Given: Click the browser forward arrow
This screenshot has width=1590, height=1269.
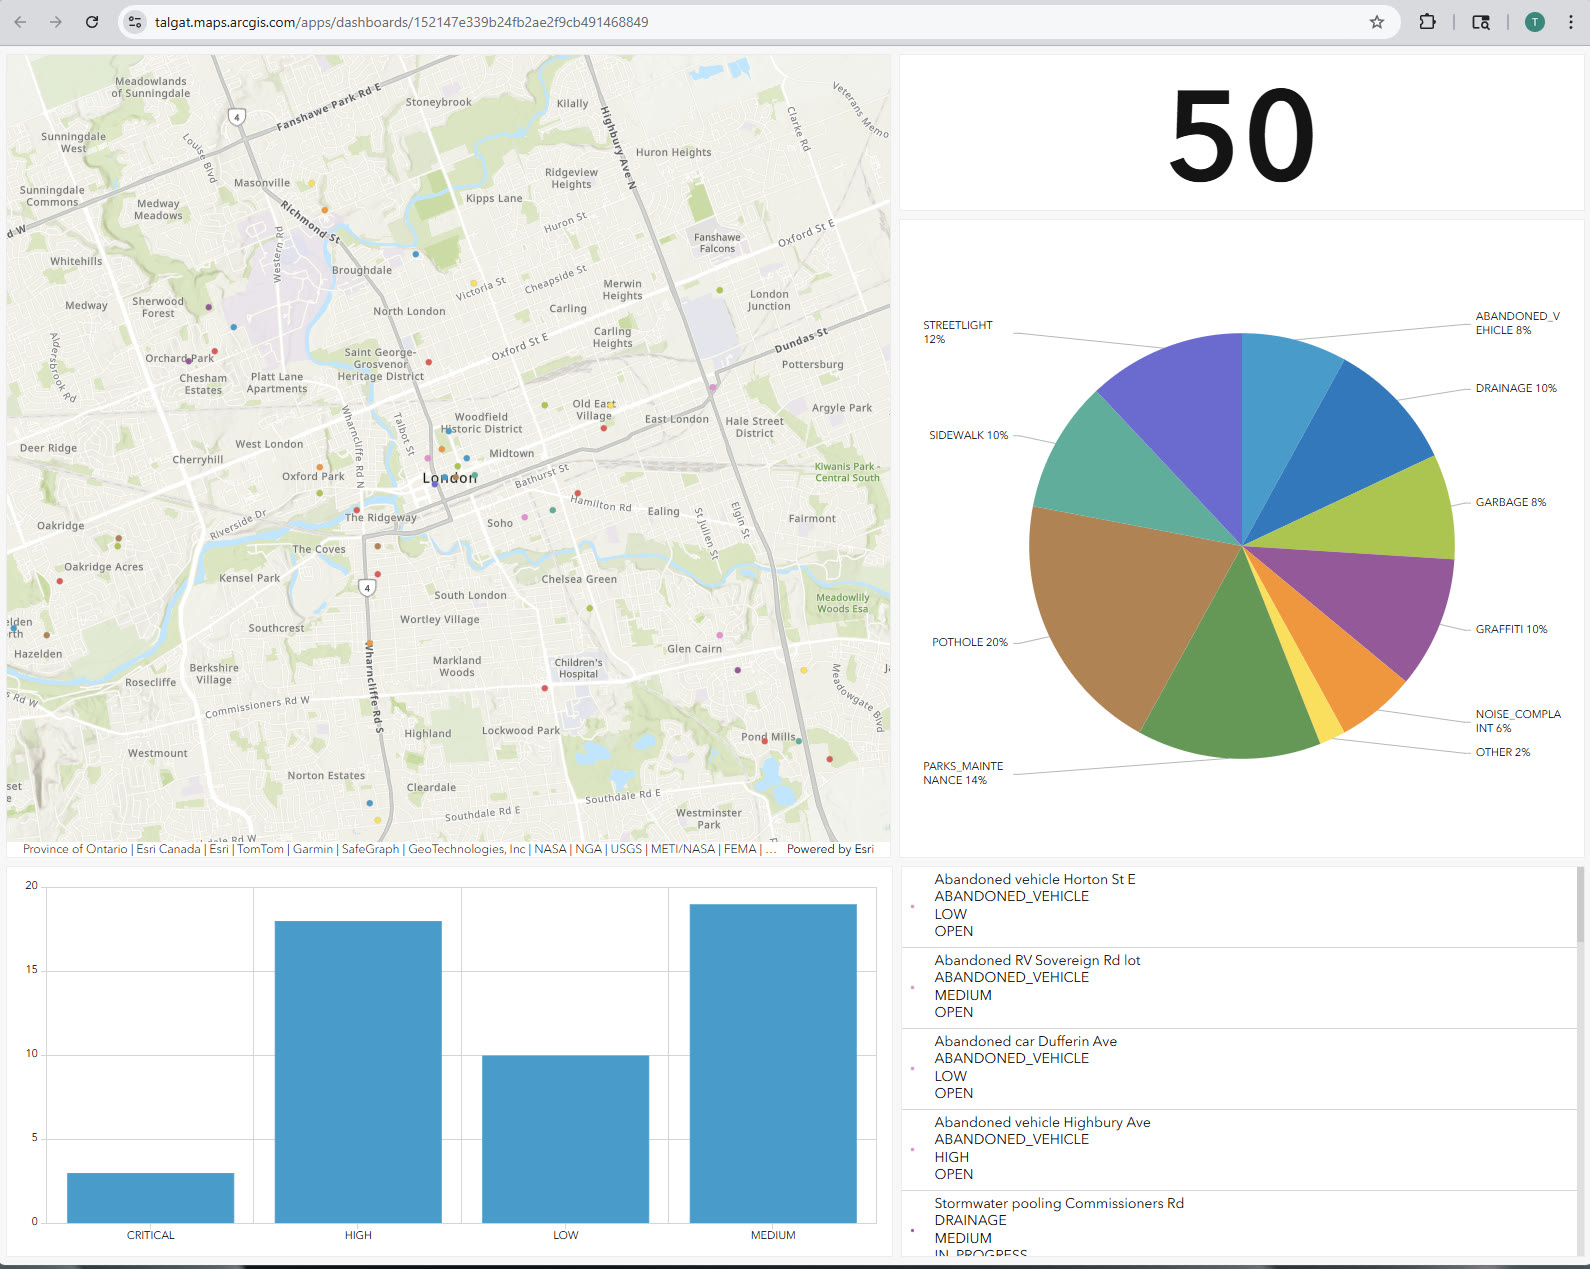Looking at the screenshot, I should pos(56,22).
